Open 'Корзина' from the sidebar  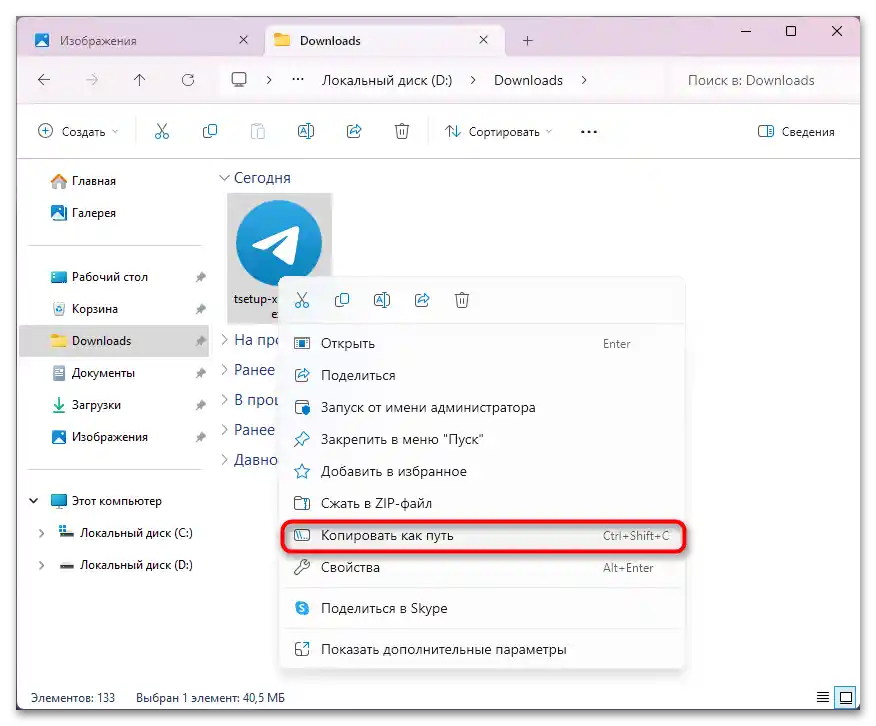point(95,308)
